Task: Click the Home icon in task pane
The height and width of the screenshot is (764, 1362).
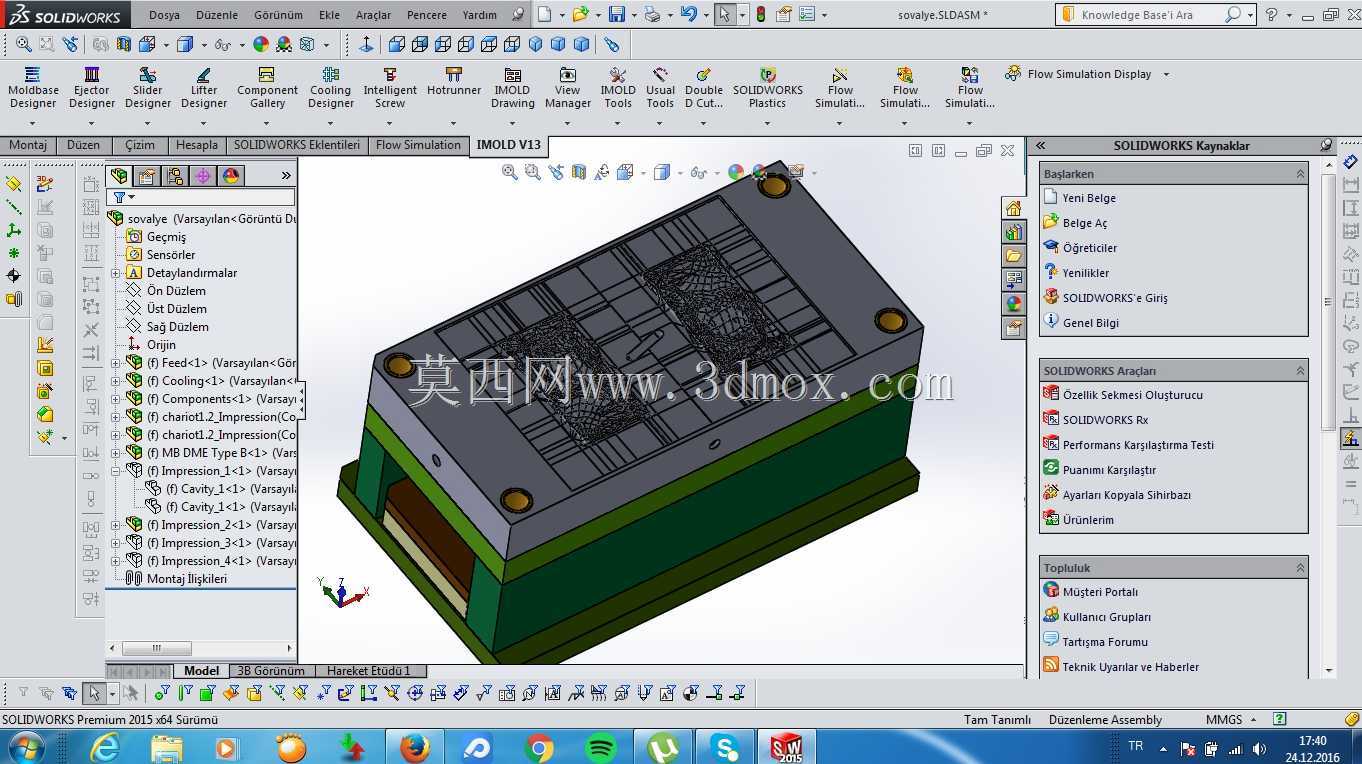Action: pos(1014,208)
